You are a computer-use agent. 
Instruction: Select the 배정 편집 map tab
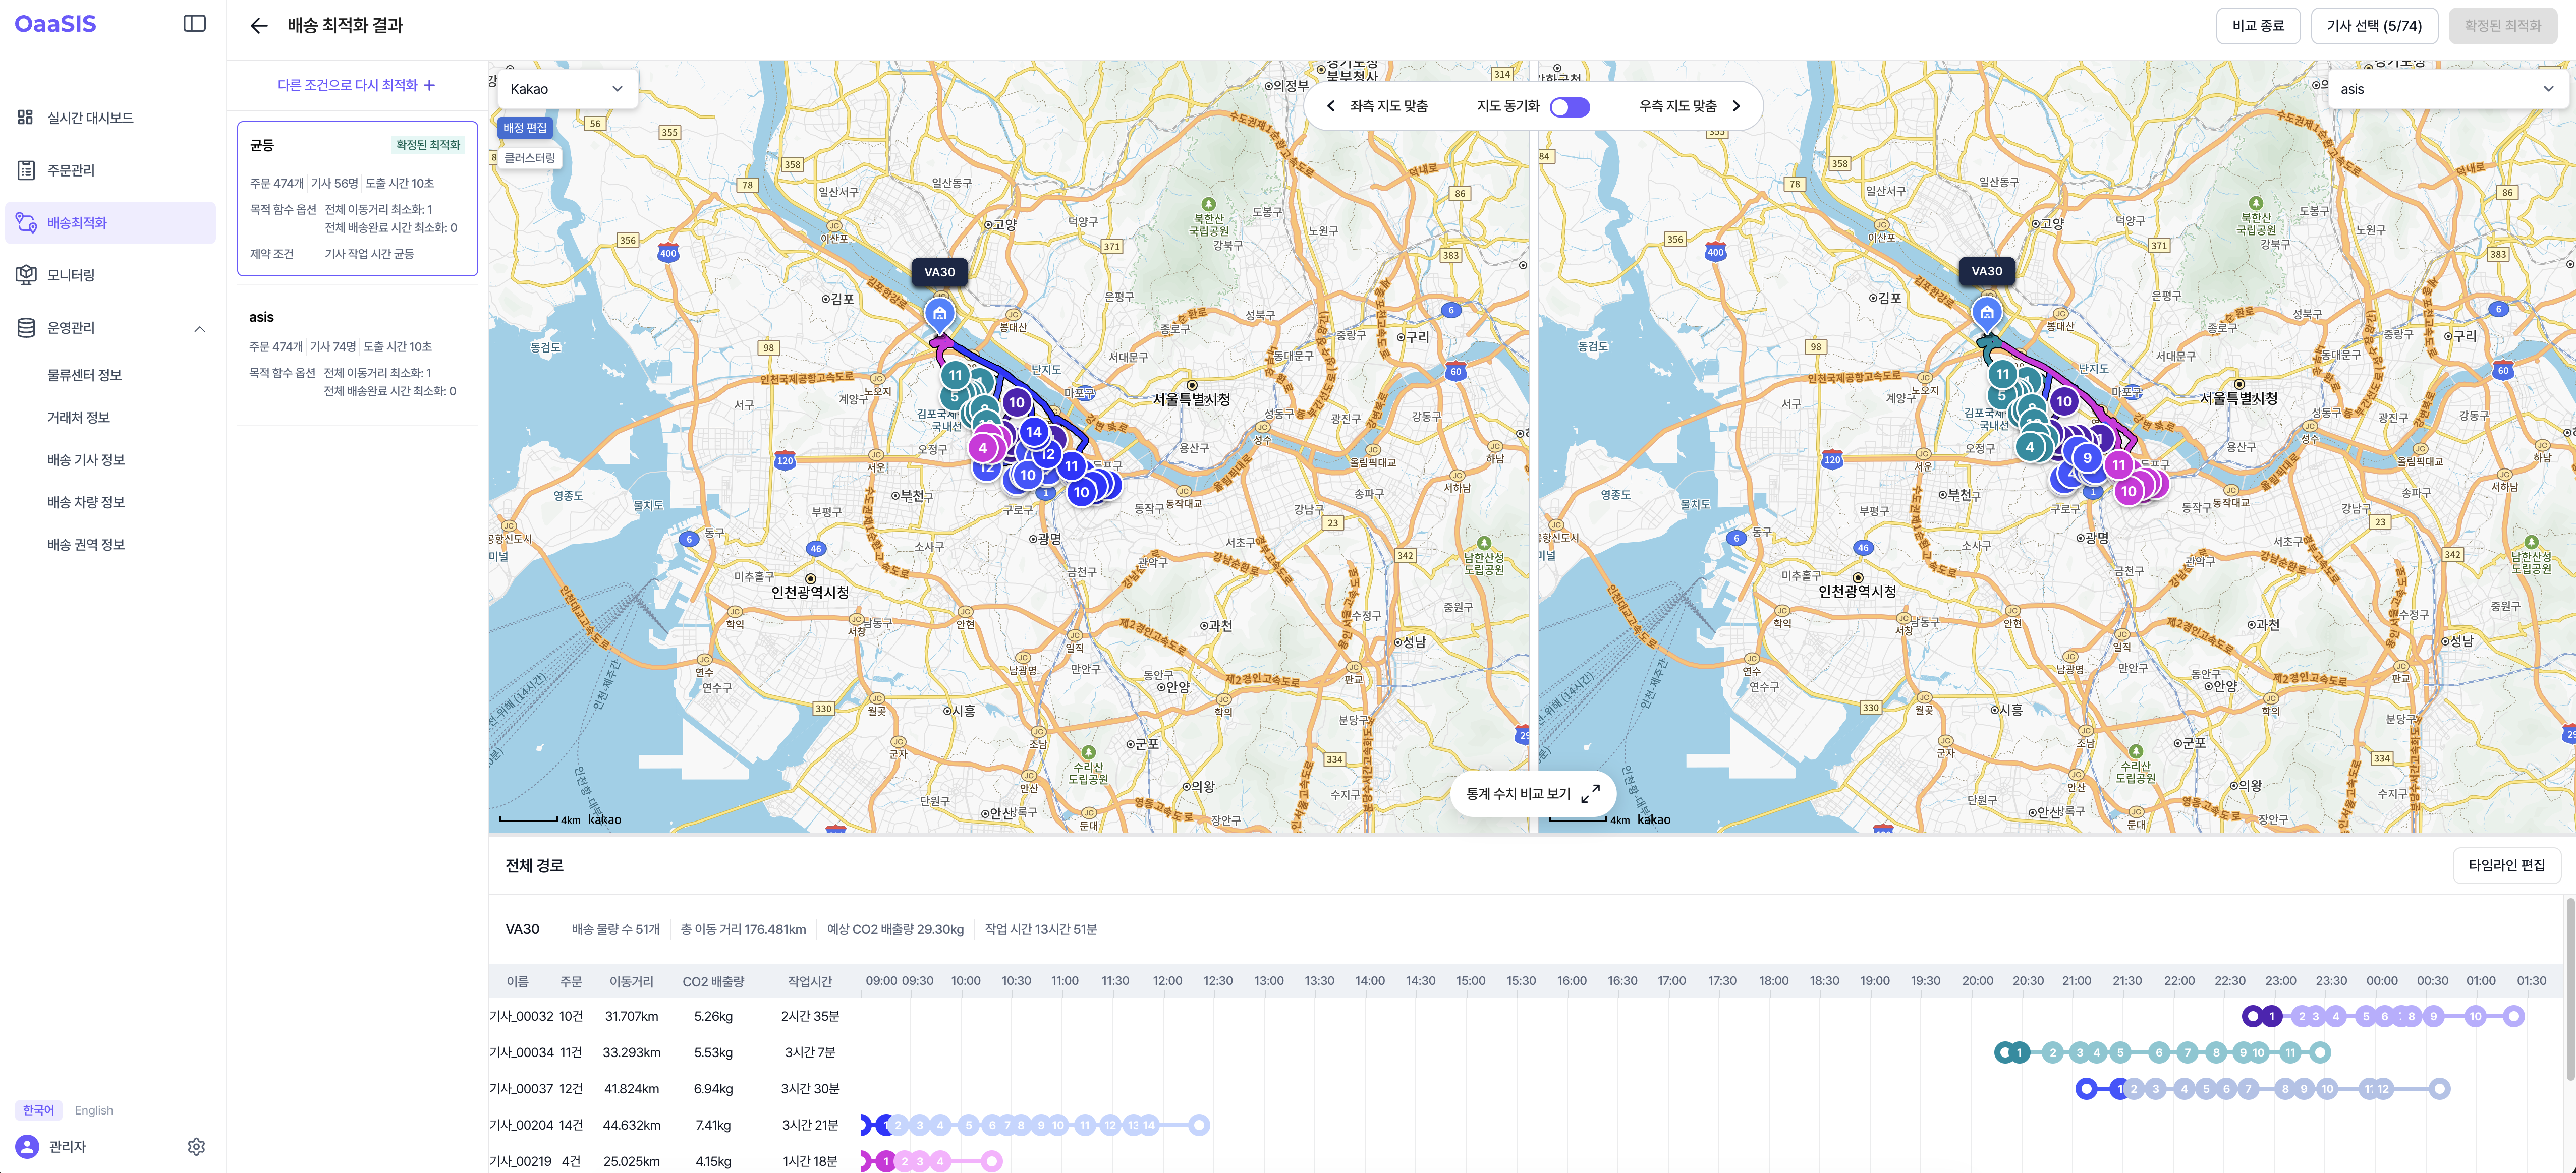point(525,128)
